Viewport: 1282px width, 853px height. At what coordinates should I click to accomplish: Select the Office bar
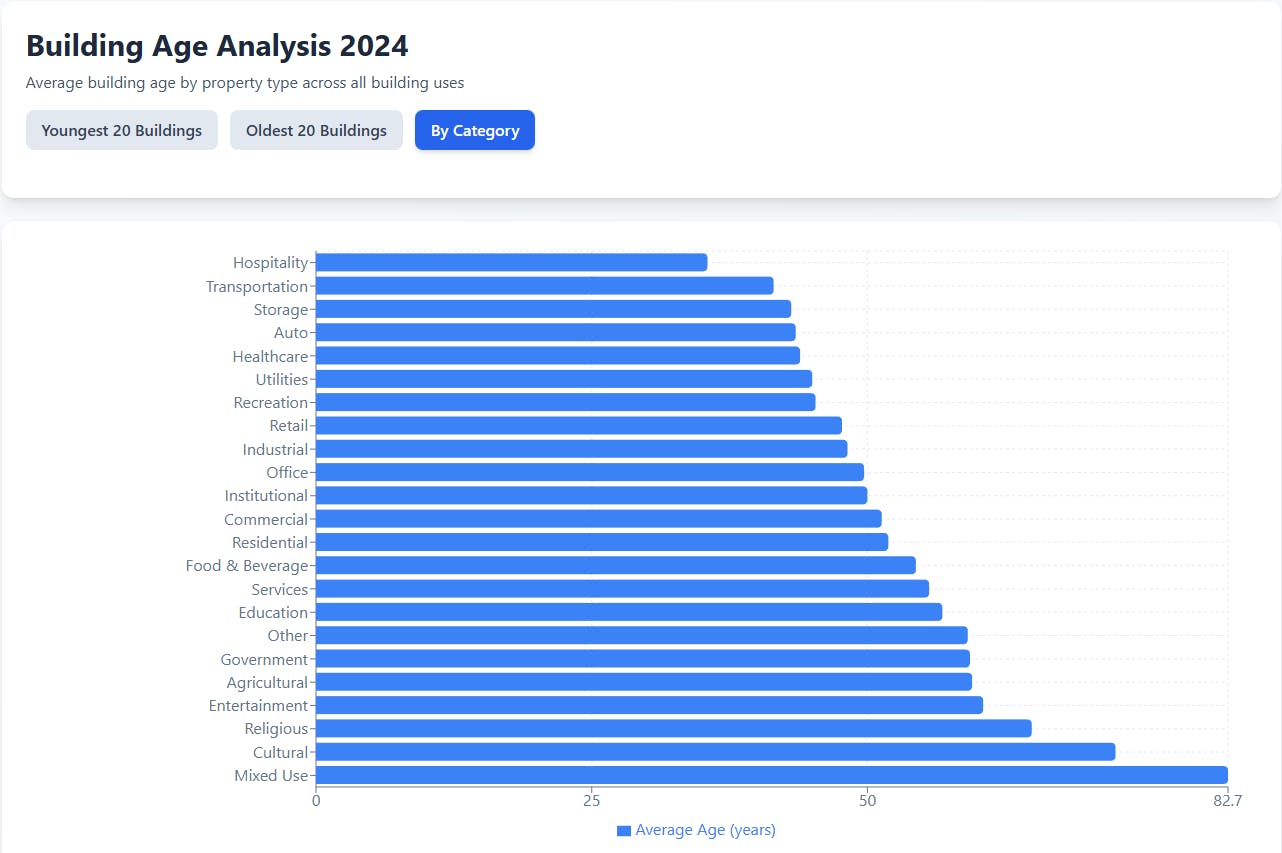pyautogui.click(x=589, y=472)
